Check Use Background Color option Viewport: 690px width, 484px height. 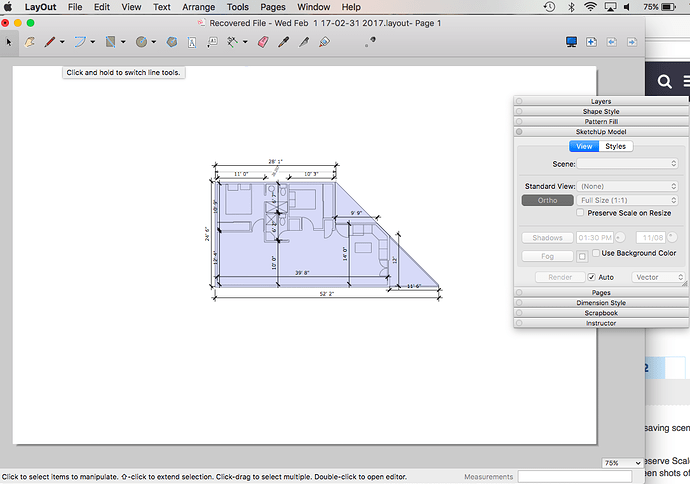pyautogui.click(x=597, y=254)
